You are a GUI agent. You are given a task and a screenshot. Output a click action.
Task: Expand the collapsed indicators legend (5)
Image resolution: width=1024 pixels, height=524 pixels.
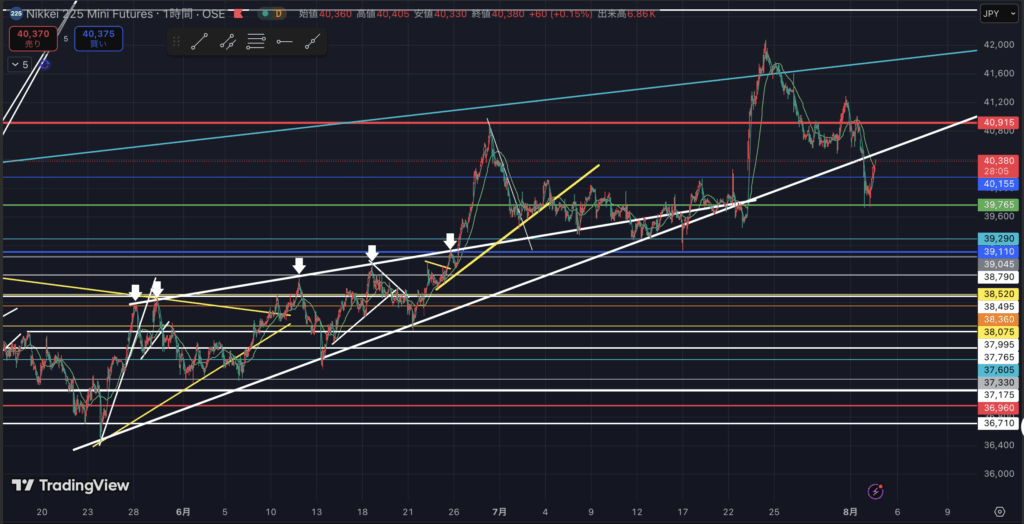click(x=19, y=64)
